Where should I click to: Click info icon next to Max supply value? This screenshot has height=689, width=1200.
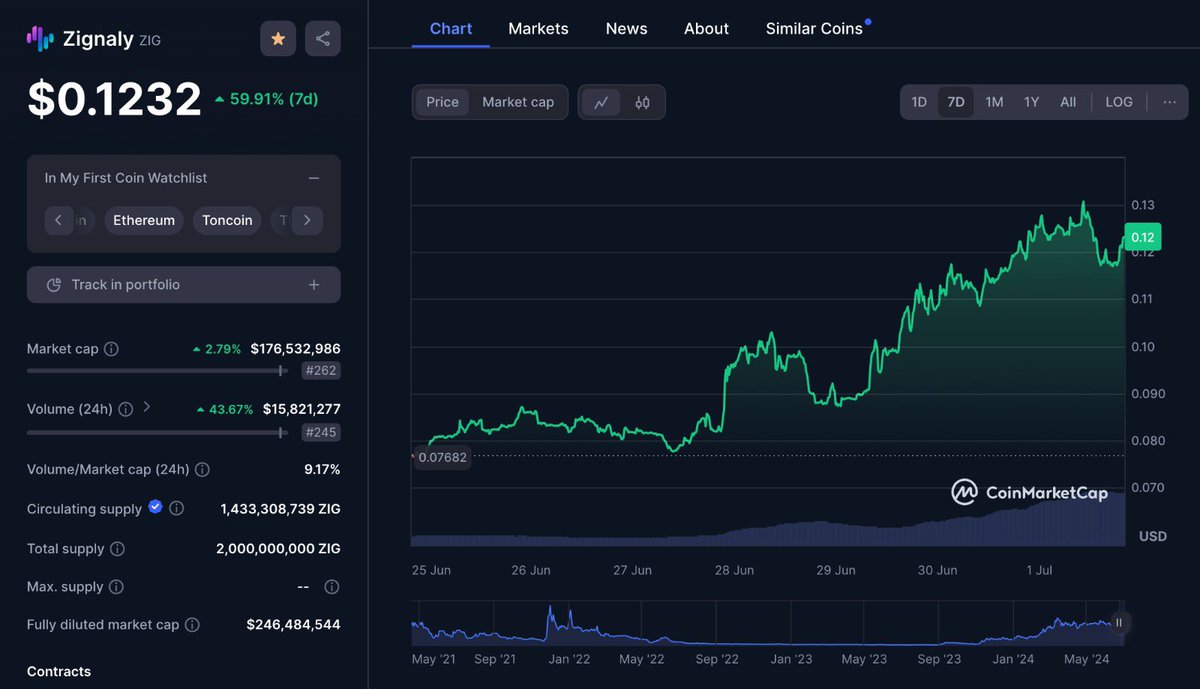pyautogui.click(x=332, y=587)
